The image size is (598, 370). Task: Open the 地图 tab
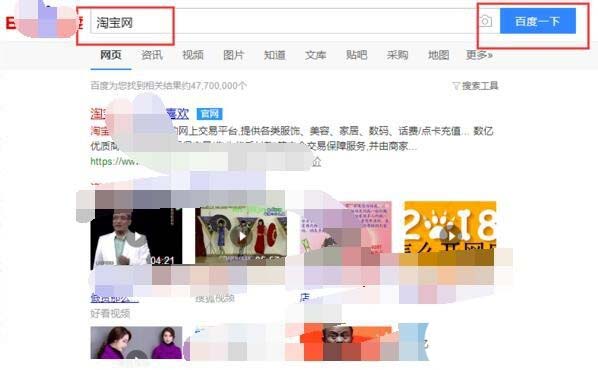click(438, 55)
